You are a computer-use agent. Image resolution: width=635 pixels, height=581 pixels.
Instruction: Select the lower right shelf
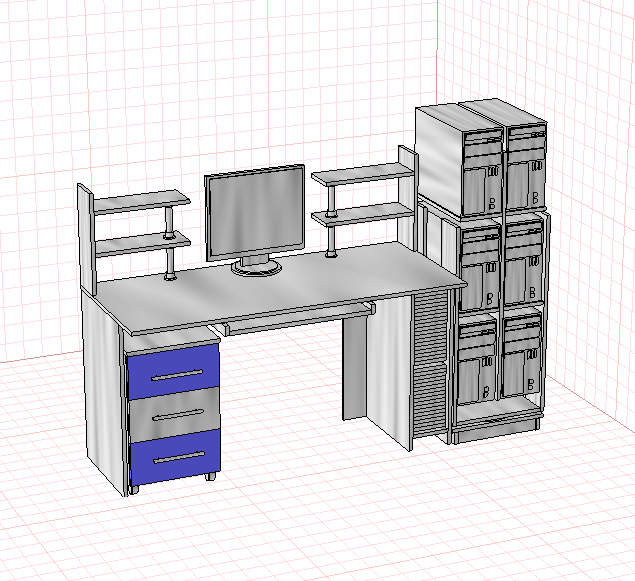(x=362, y=213)
